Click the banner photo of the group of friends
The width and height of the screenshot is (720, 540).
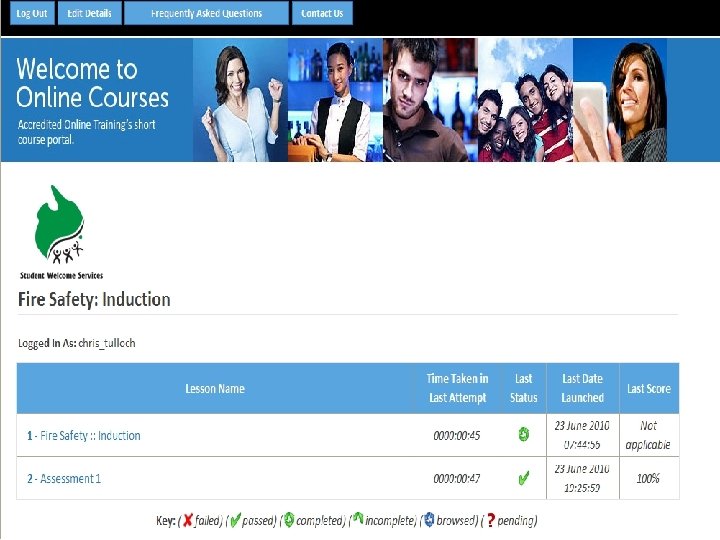tap(525, 100)
